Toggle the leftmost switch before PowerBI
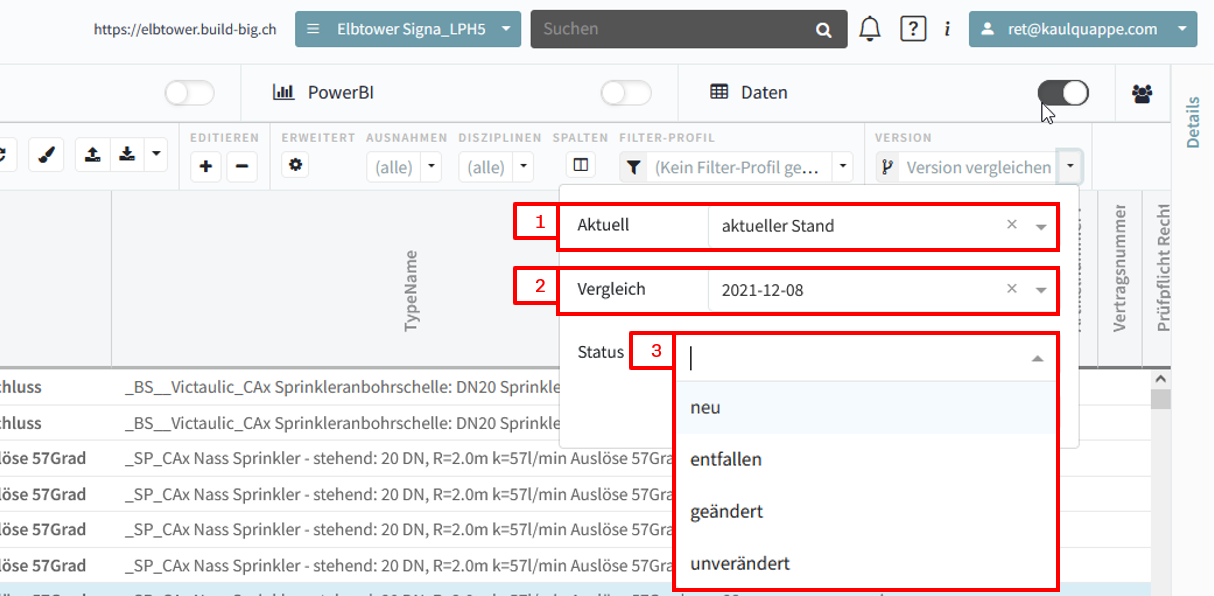The height and width of the screenshot is (596, 1214). pyautogui.click(x=189, y=93)
